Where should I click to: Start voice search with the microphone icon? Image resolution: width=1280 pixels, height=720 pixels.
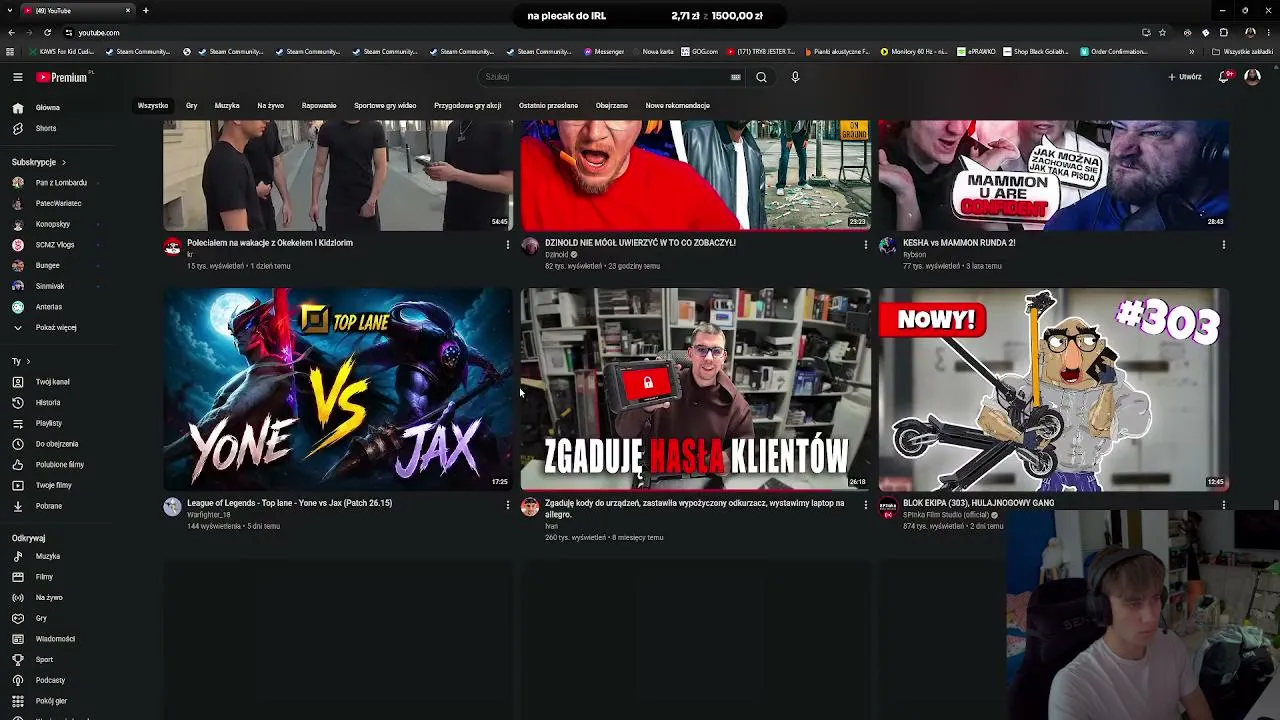click(795, 77)
